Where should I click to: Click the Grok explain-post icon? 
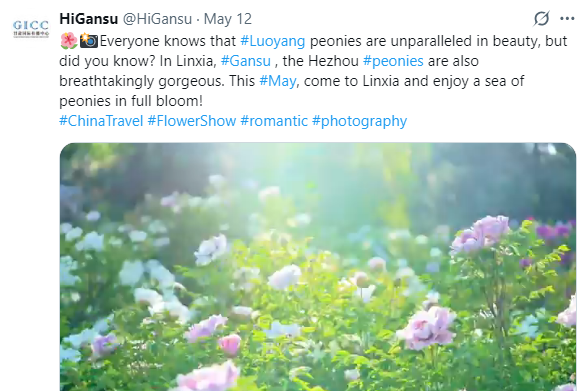pyautogui.click(x=541, y=18)
